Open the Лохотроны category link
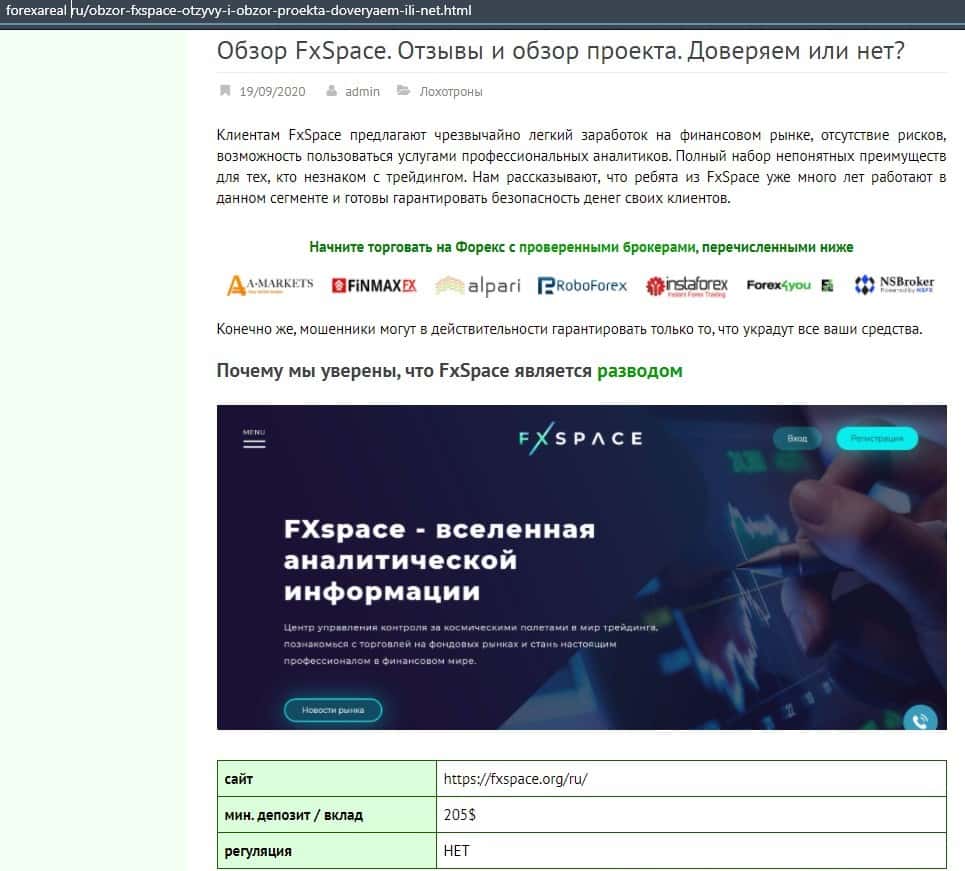Image resolution: width=965 pixels, height=871 pixels. coord(451,92)
